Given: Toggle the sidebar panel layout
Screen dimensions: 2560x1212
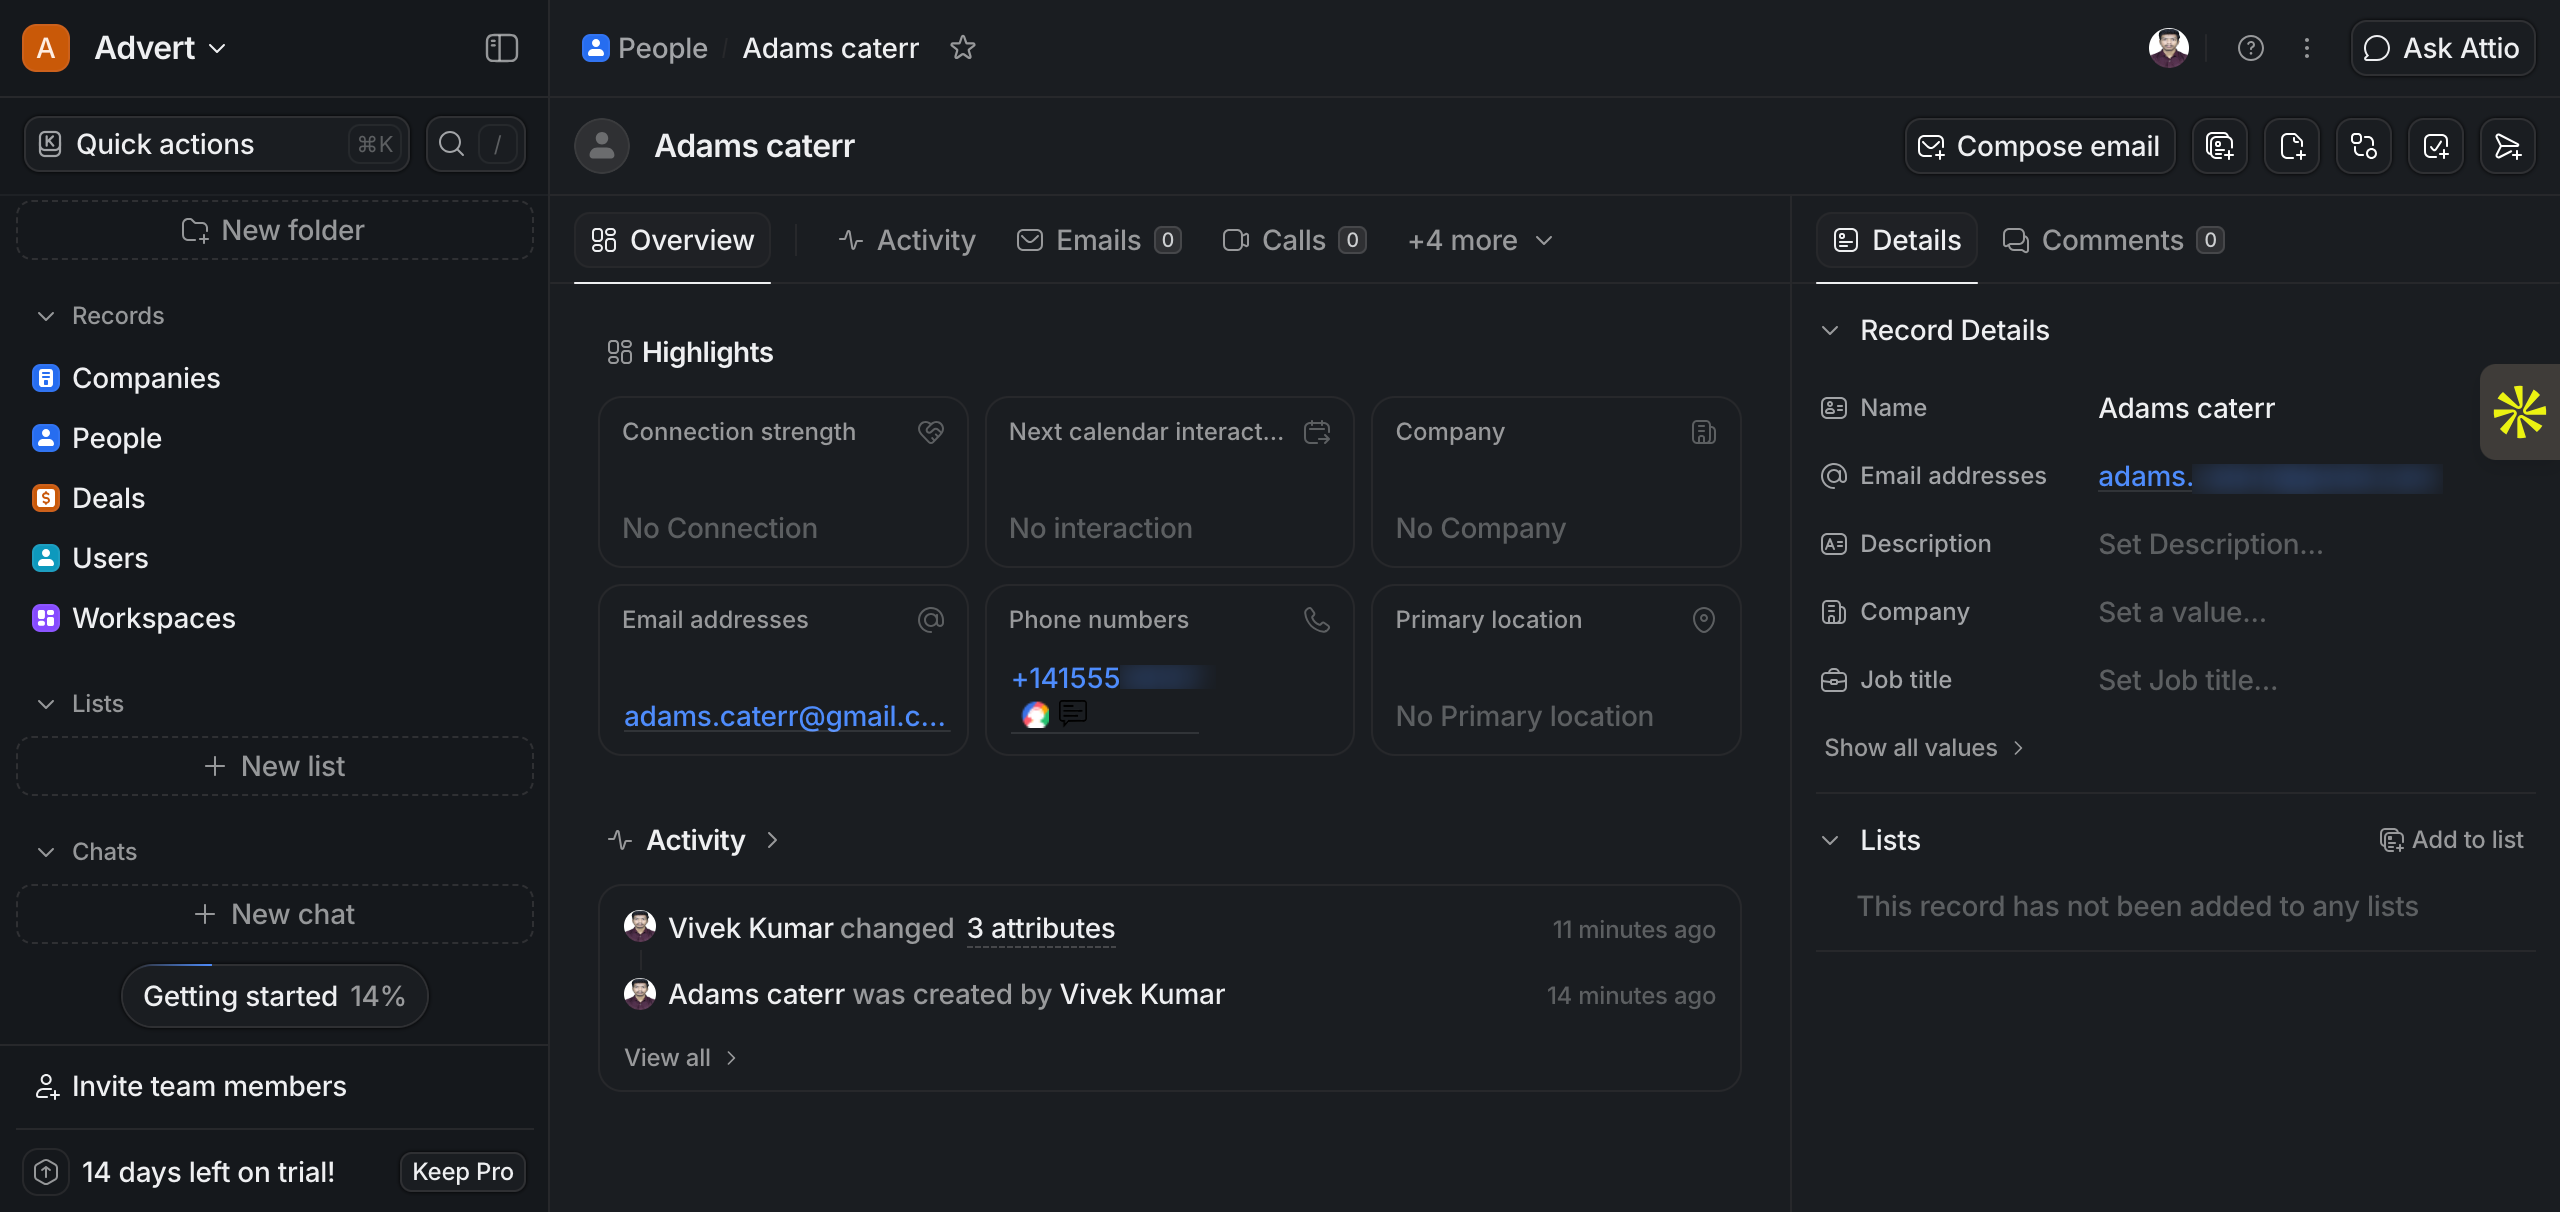Looking at the screenshot, I should coord(500,47).
